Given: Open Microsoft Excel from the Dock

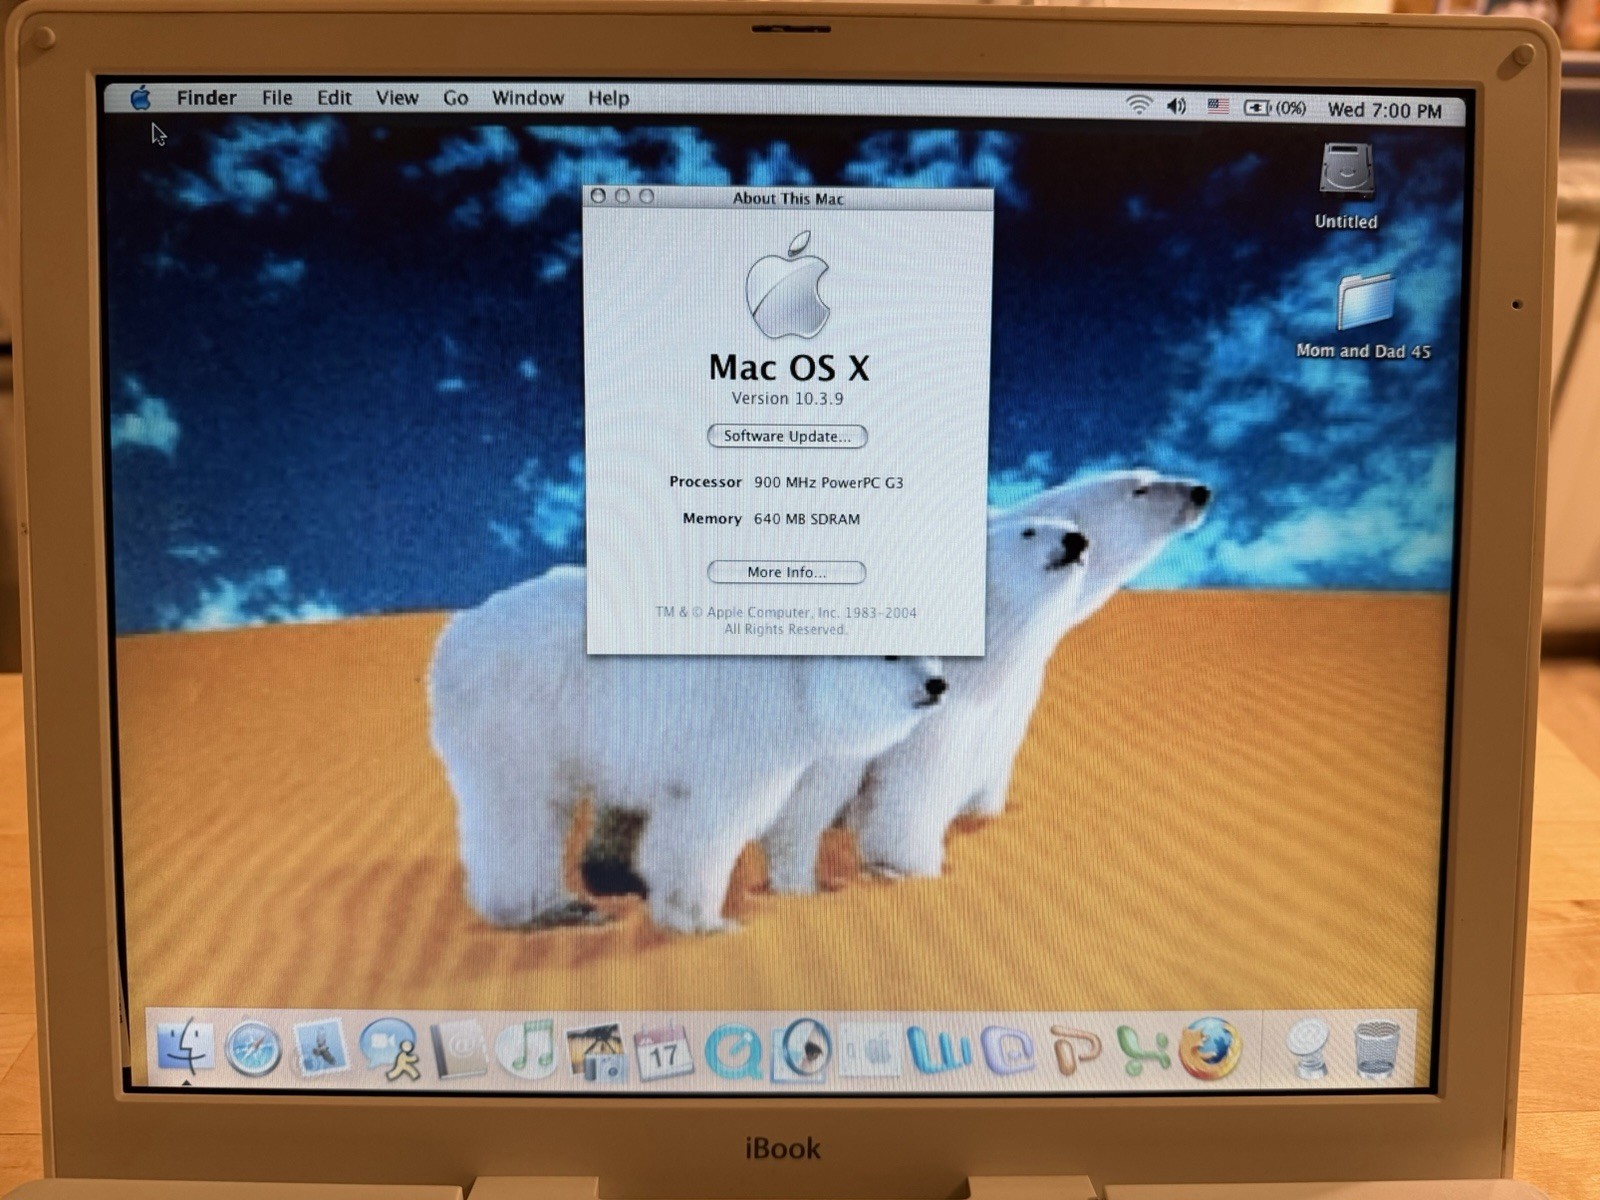Looking at the screenshot, I should pyautogui.click(x=1143, y=1051).
